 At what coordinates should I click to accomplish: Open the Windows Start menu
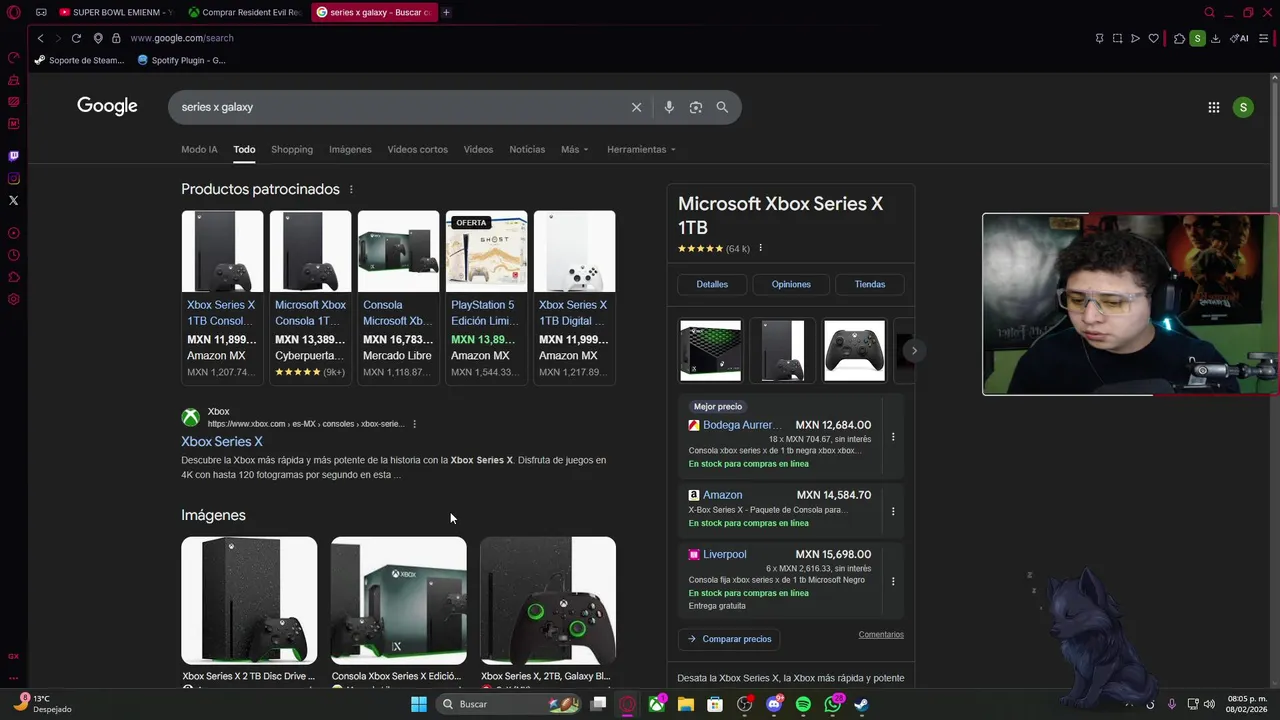[x=419, y=704]
